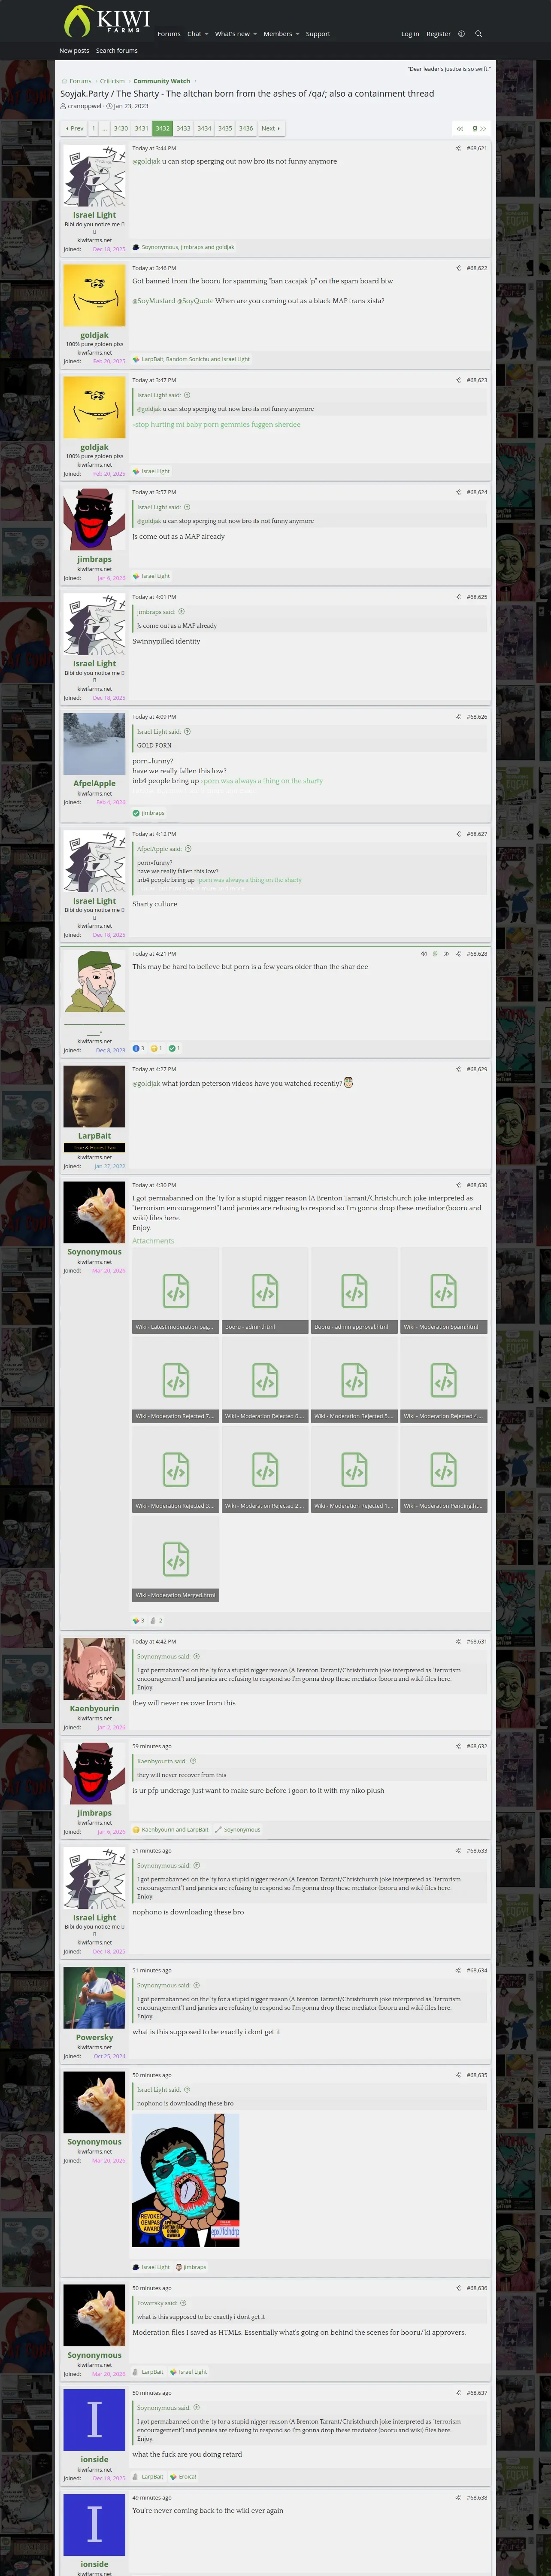The height and width of the screenshot is (2576, 551).
Task: Click the share icon on post #68,630
Action: click(x=458, y=1185)
